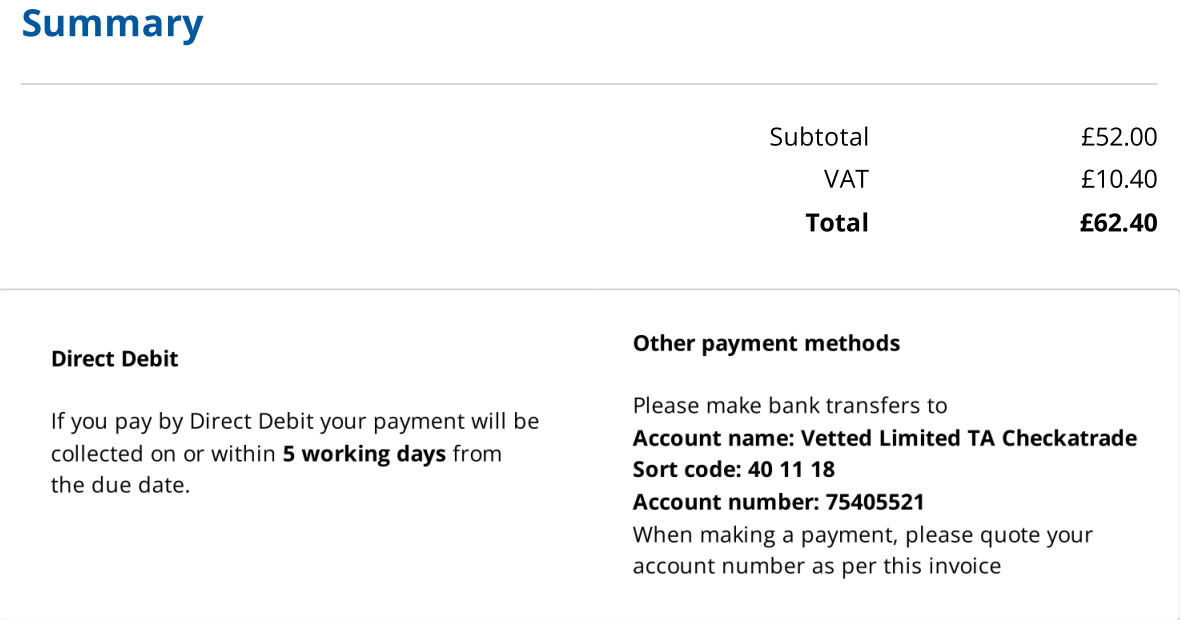
Task: Click "If you pay by Direct Debit" line
Action: [295, 422]
